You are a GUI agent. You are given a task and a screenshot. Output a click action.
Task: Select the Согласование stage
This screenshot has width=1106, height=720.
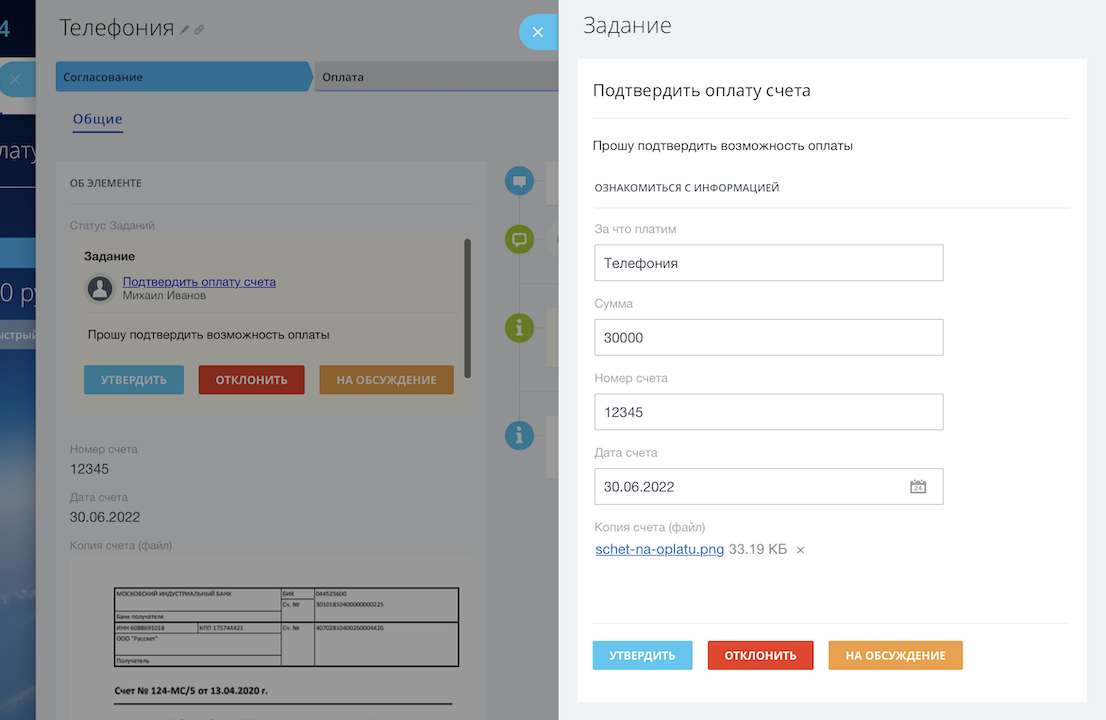[x=184, y=77]
